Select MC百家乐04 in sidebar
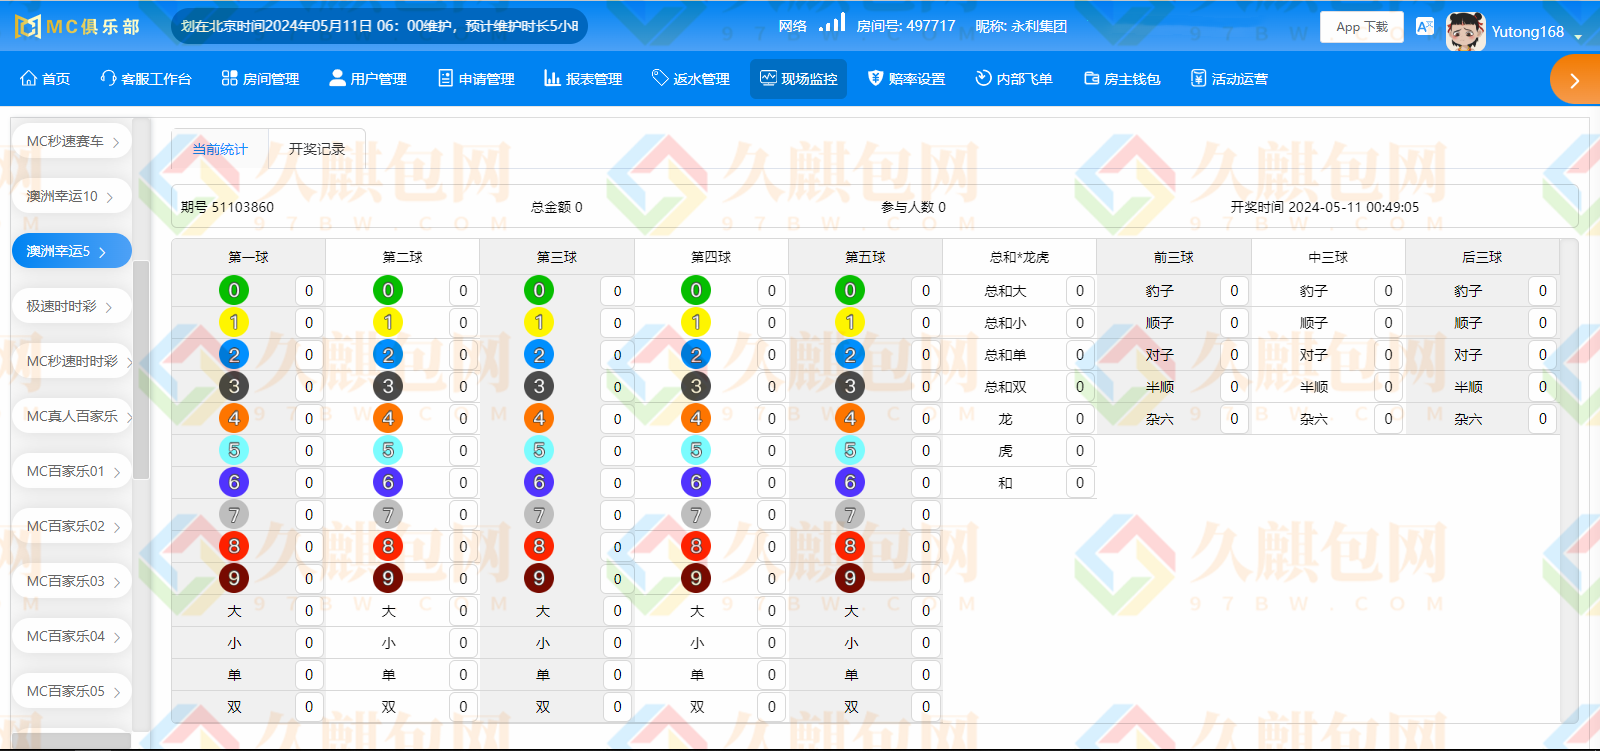The image size is (1600, 751). (72, 636)
